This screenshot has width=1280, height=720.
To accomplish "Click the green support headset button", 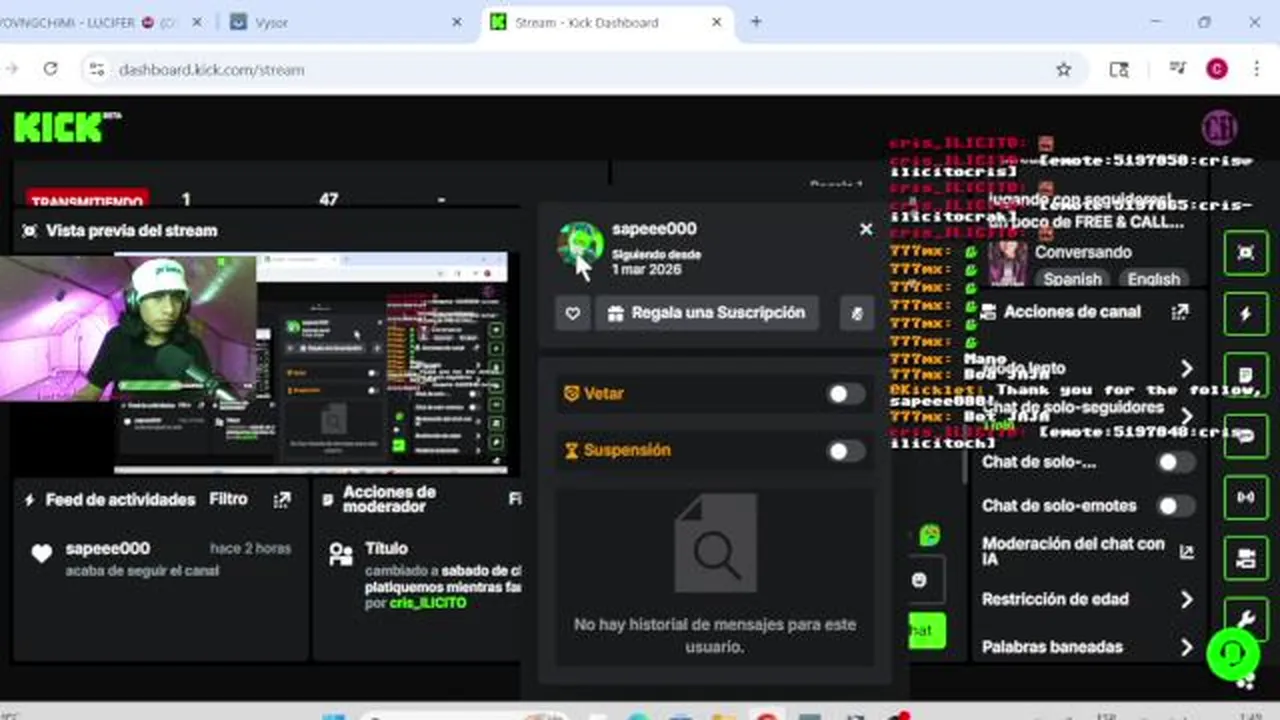I will (1233, 654).
